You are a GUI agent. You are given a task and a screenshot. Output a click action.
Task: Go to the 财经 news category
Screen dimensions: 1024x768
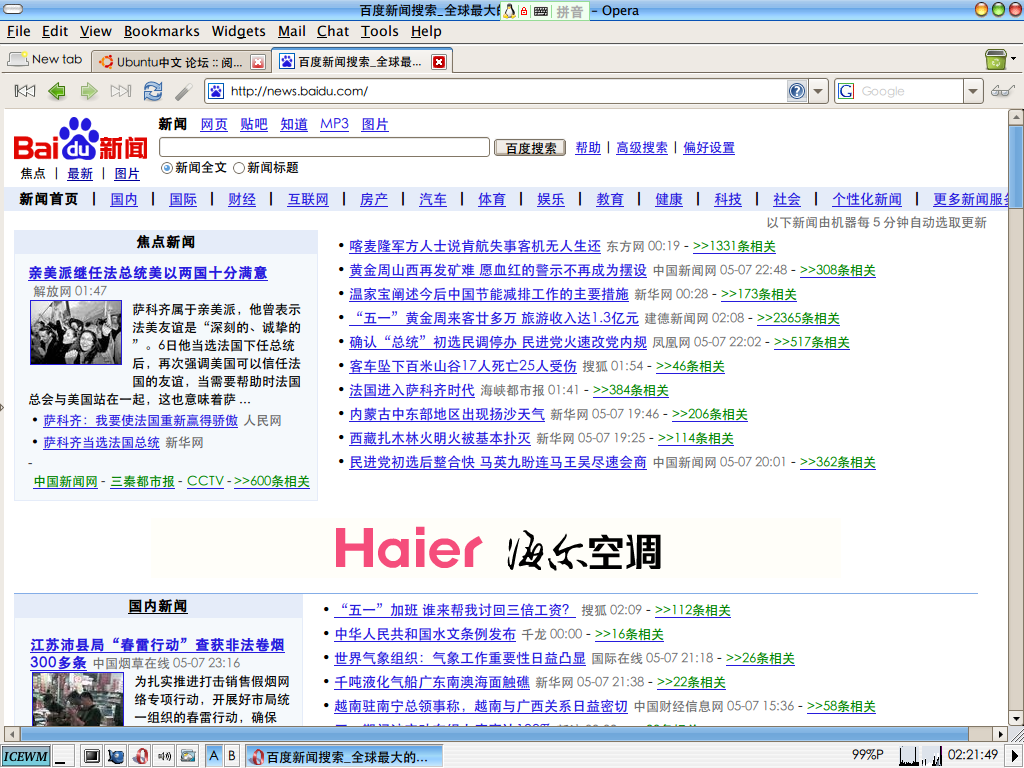point(242,199)
